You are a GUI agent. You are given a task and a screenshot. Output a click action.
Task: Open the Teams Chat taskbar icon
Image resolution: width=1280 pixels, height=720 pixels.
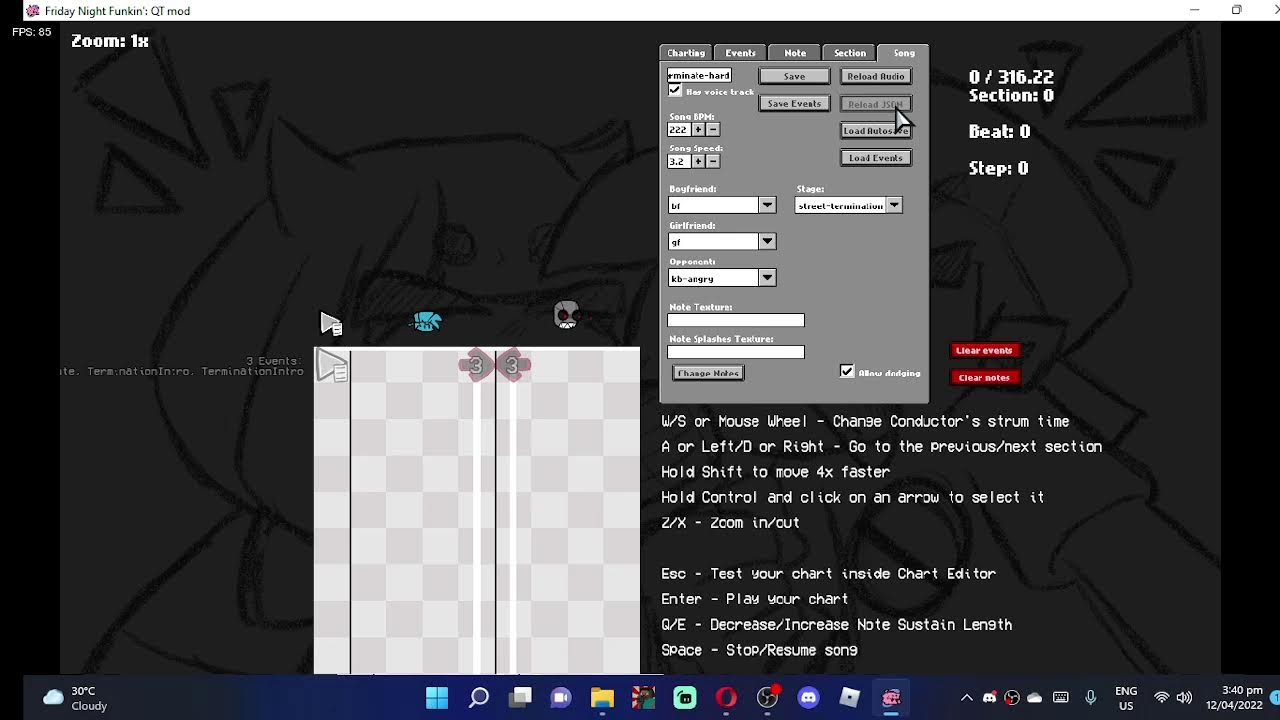(561, 697)
